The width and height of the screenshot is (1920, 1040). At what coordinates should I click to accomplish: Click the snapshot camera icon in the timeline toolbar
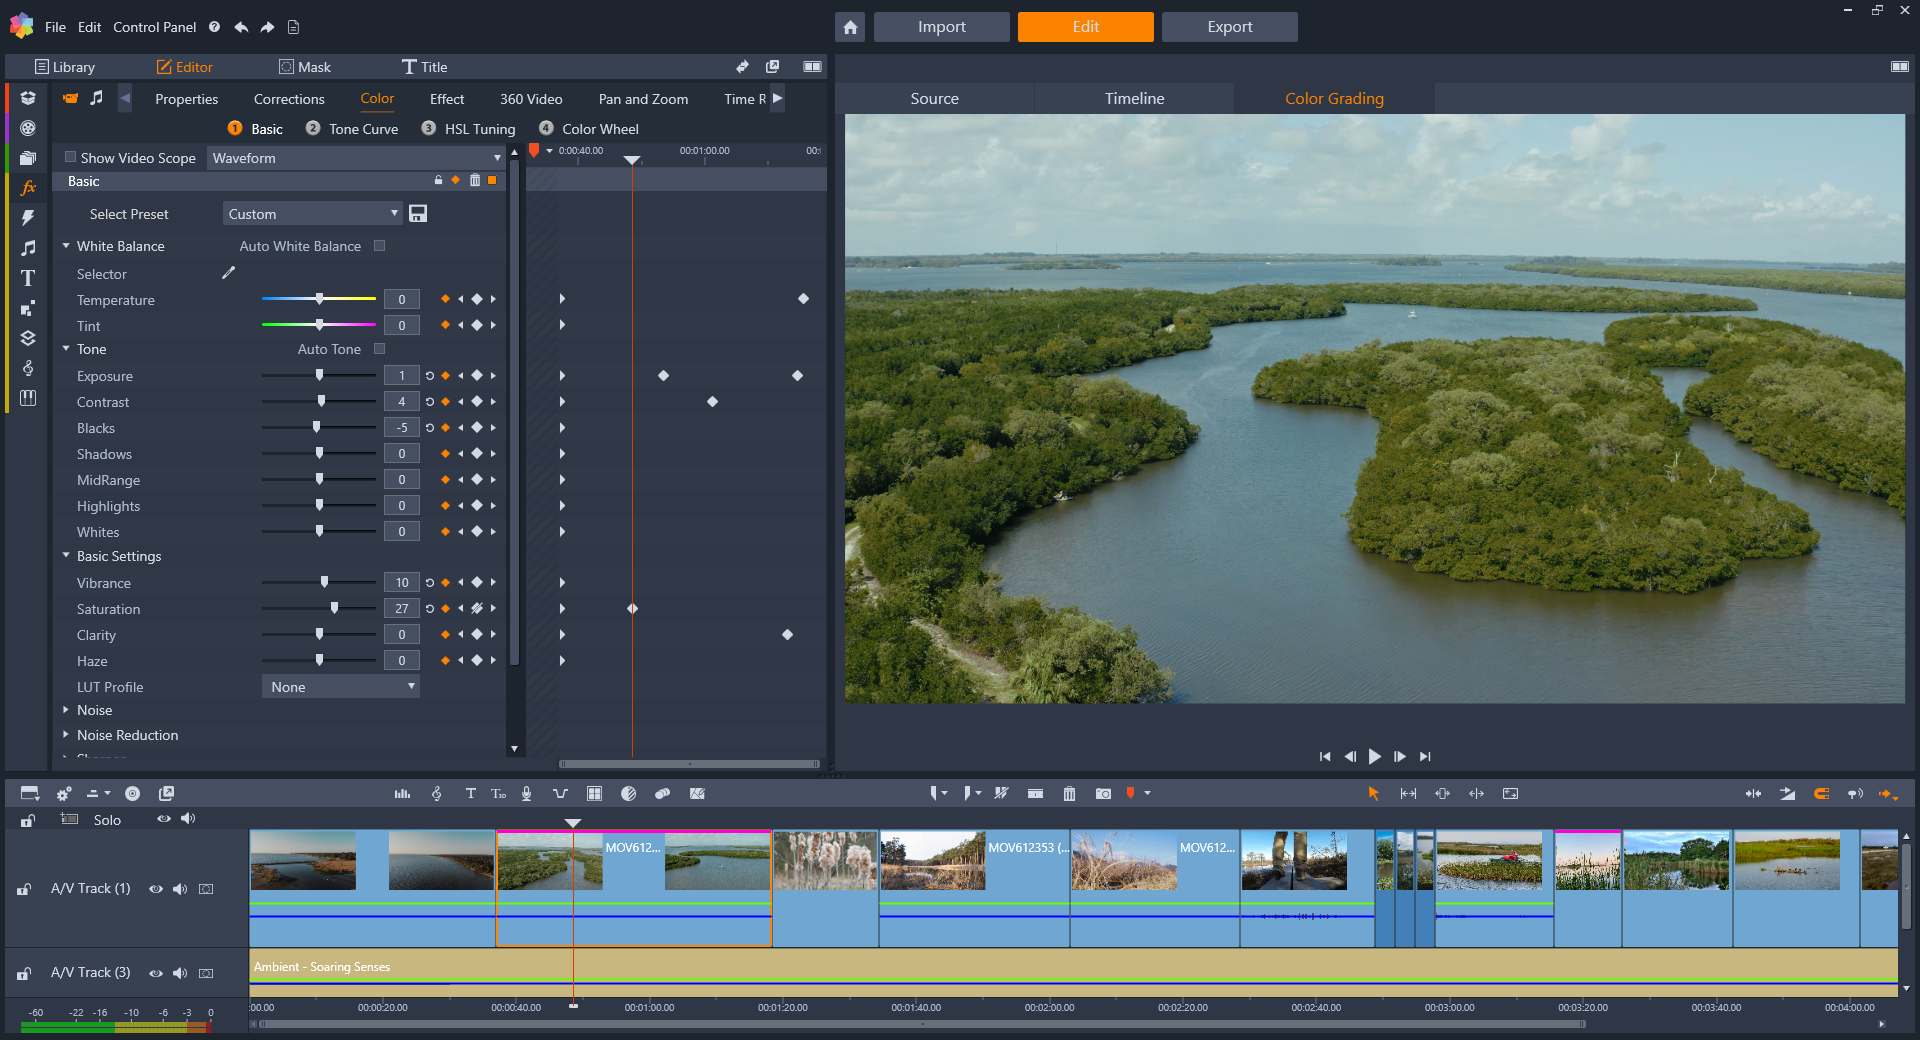[1103, 793]
